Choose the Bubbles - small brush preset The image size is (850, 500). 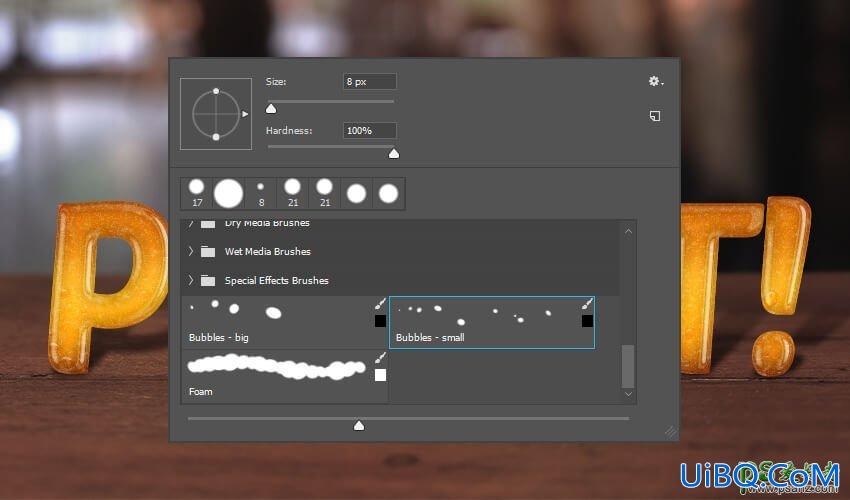tap(492, 322)
